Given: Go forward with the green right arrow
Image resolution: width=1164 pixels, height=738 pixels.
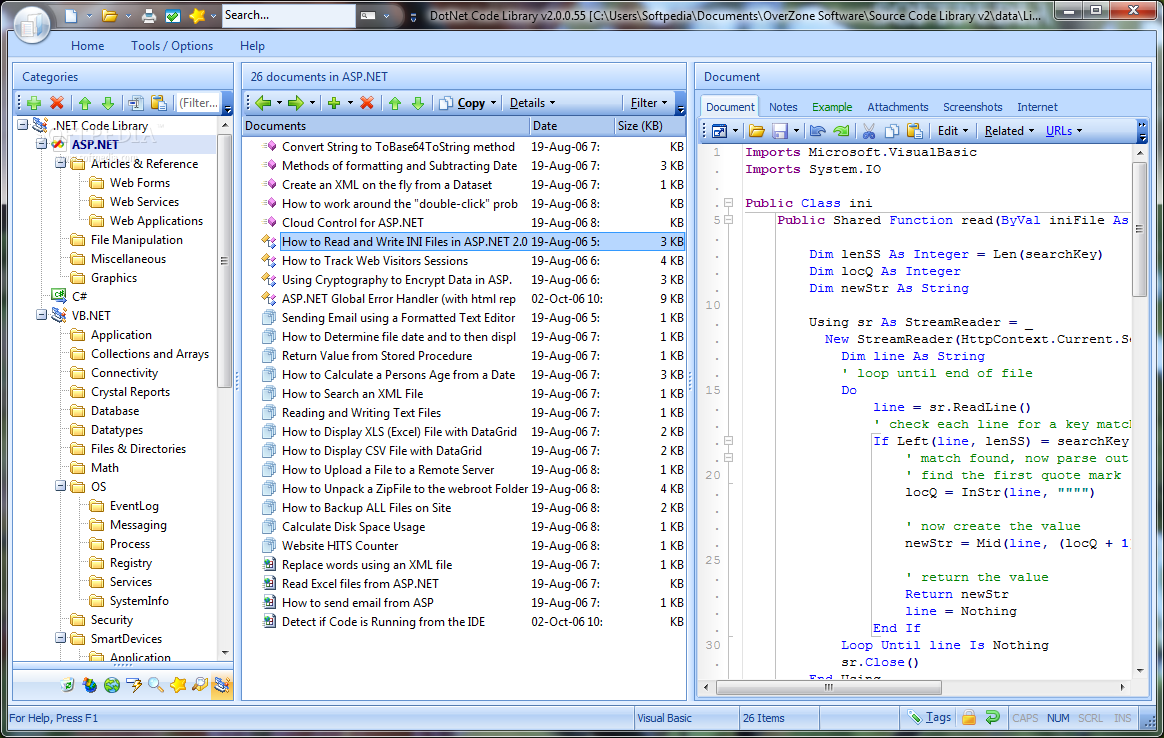Looking at the screenshot, I should click(295, 103).
